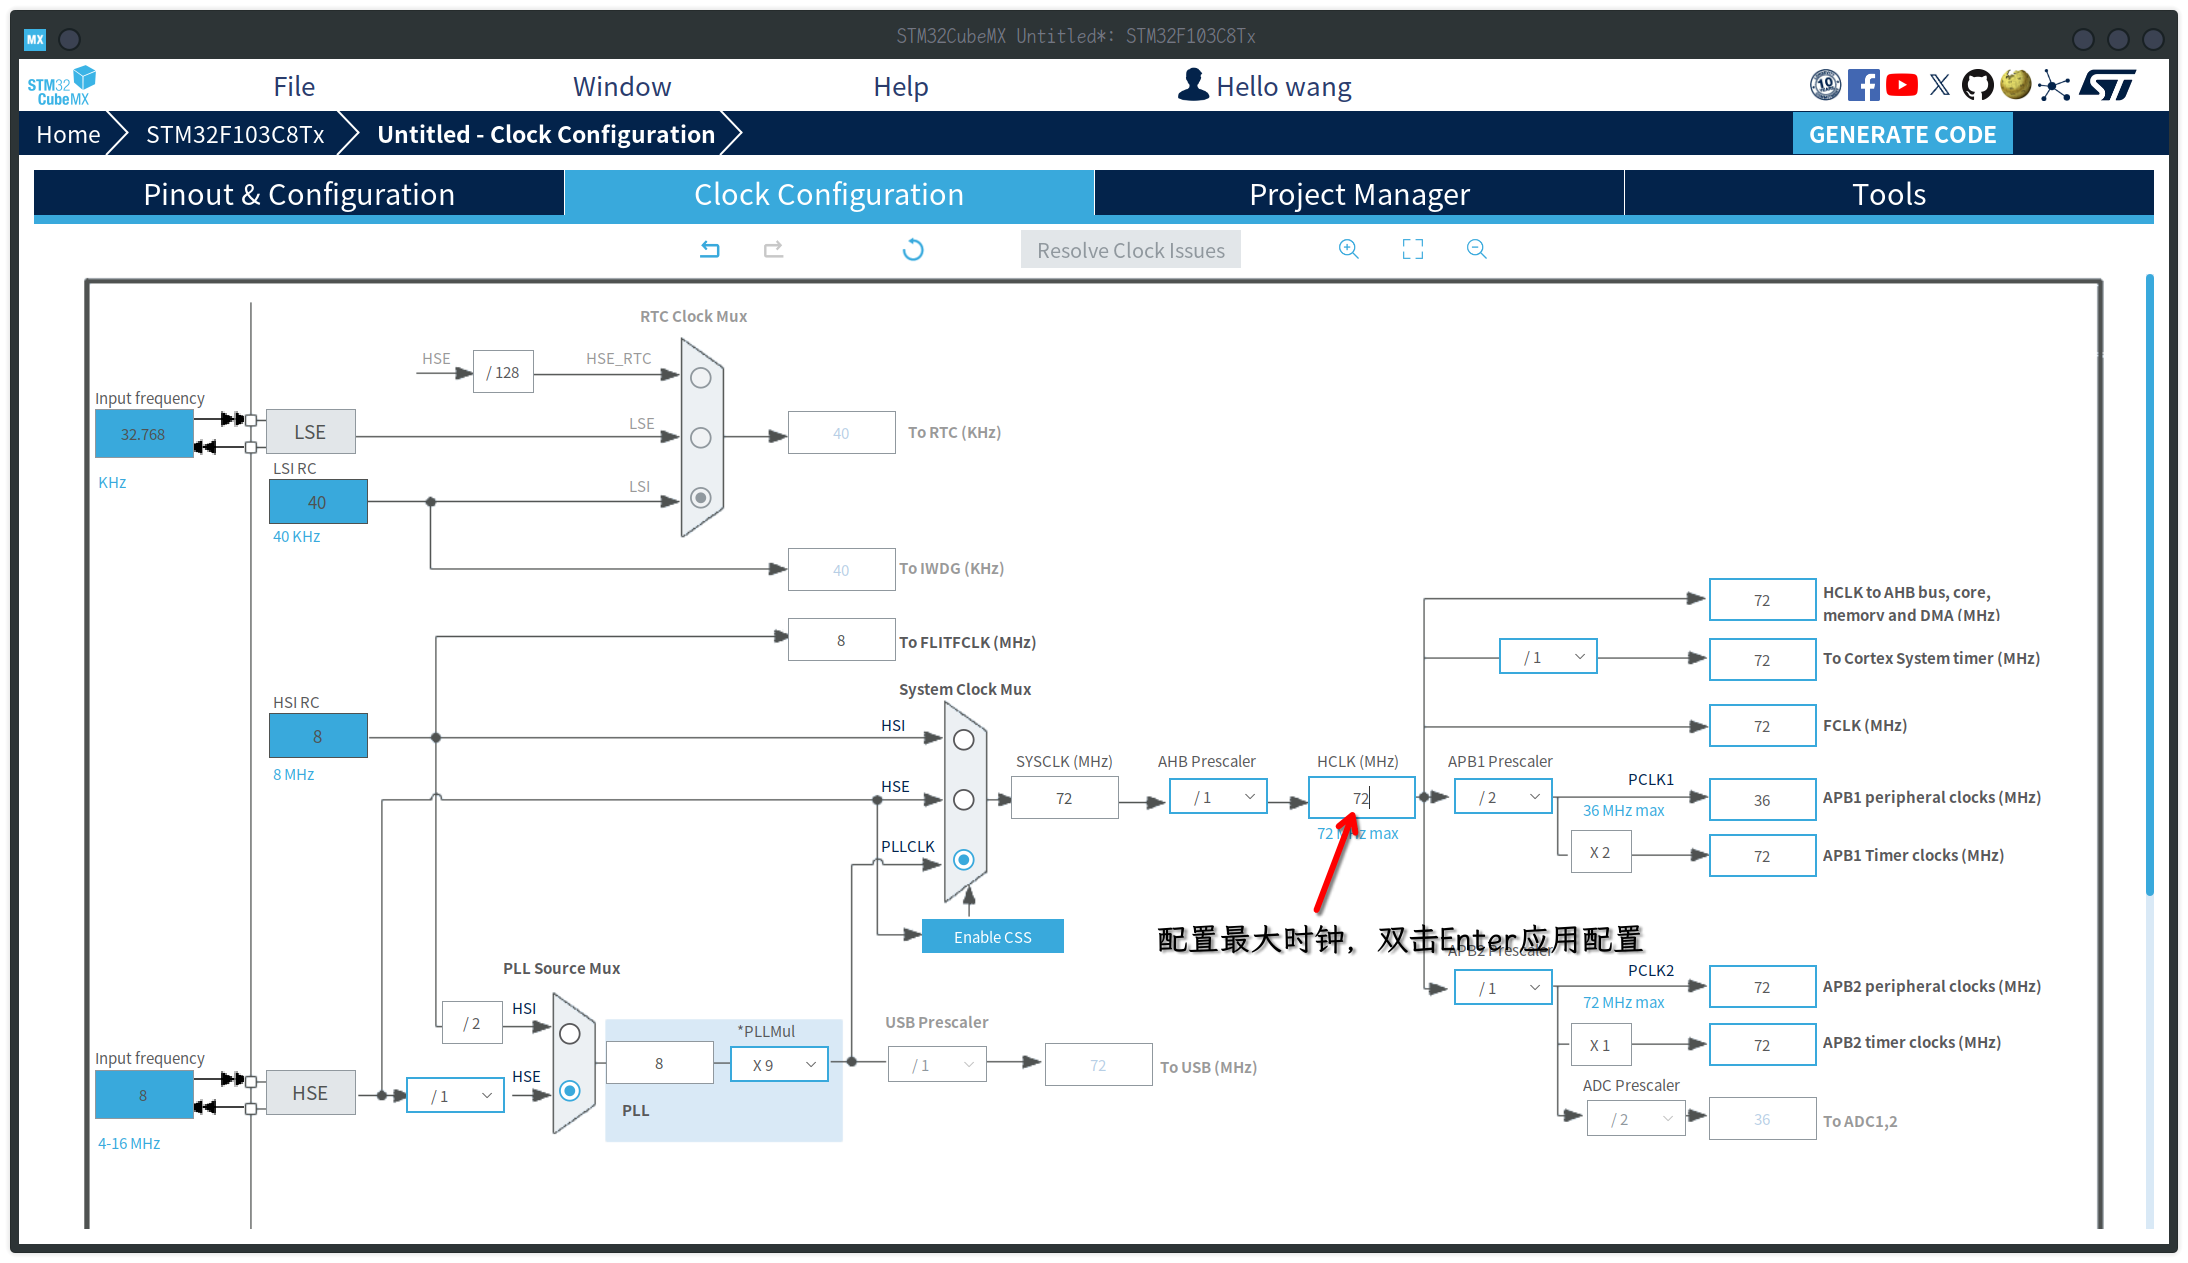The width and height of the screenshot is (2188, 1263).
Task: Click the vertical scrollbar on the right
Action: point(2150,585)
